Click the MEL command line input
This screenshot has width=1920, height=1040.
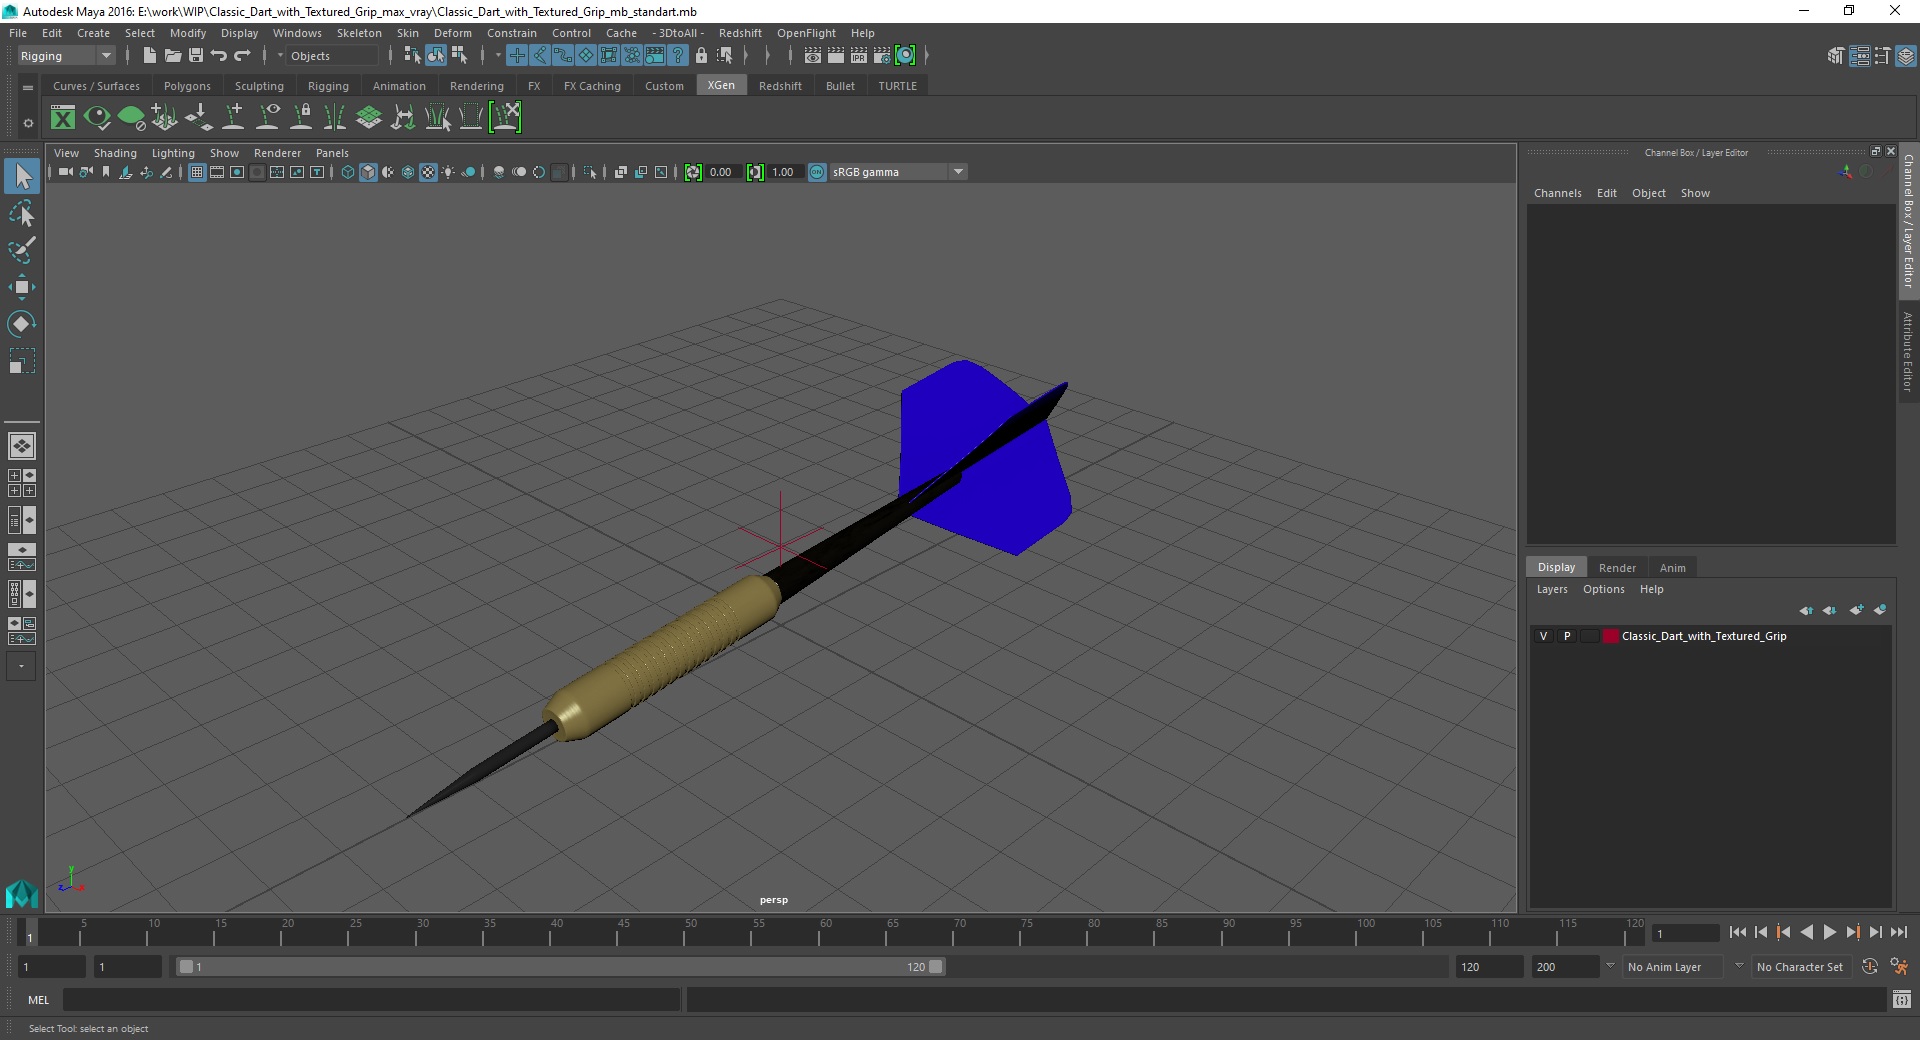tap(371, 999)
